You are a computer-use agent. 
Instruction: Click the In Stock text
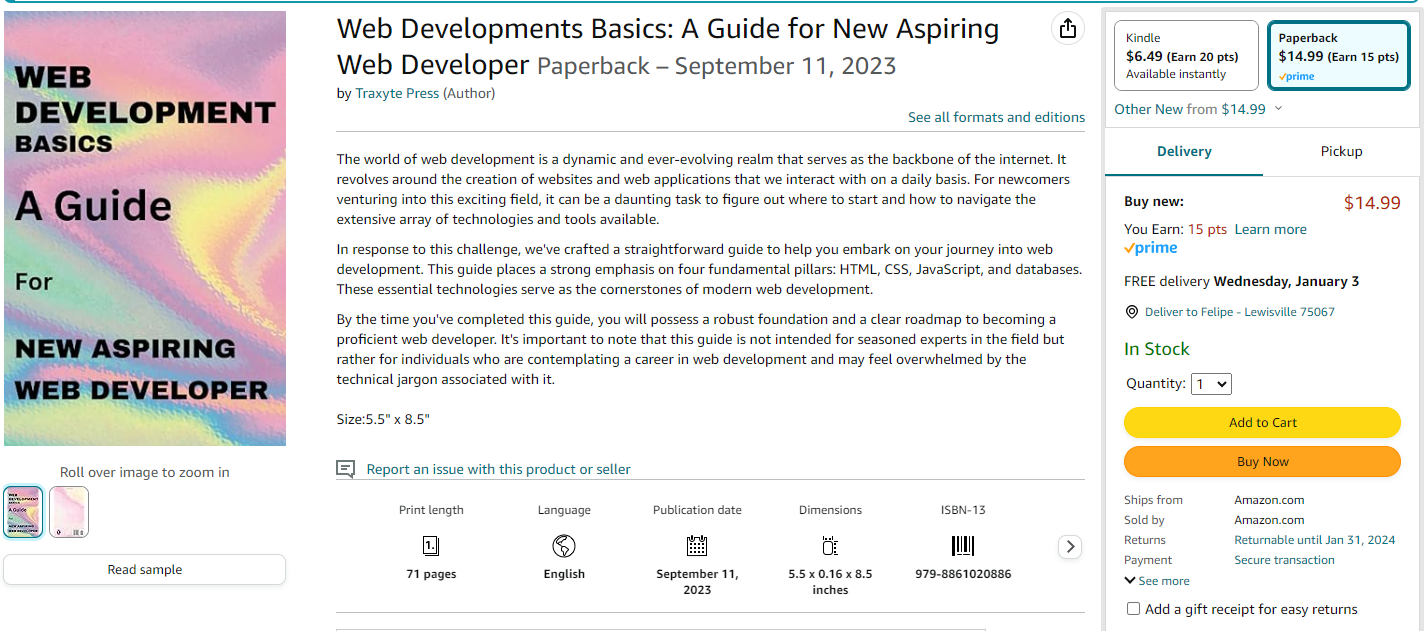point(1157,349)
